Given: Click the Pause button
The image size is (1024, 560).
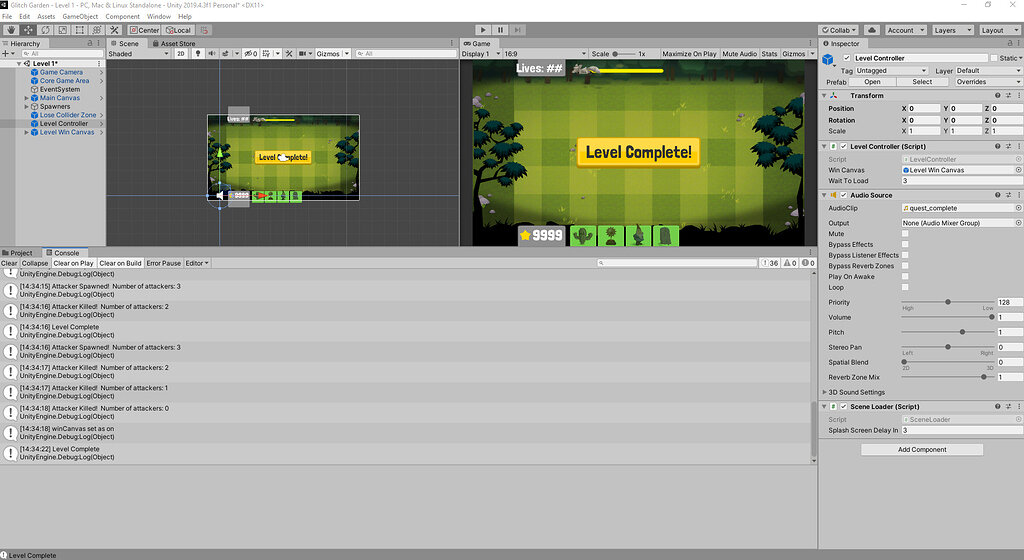Looking at the screenshot, I should [500, 30].
